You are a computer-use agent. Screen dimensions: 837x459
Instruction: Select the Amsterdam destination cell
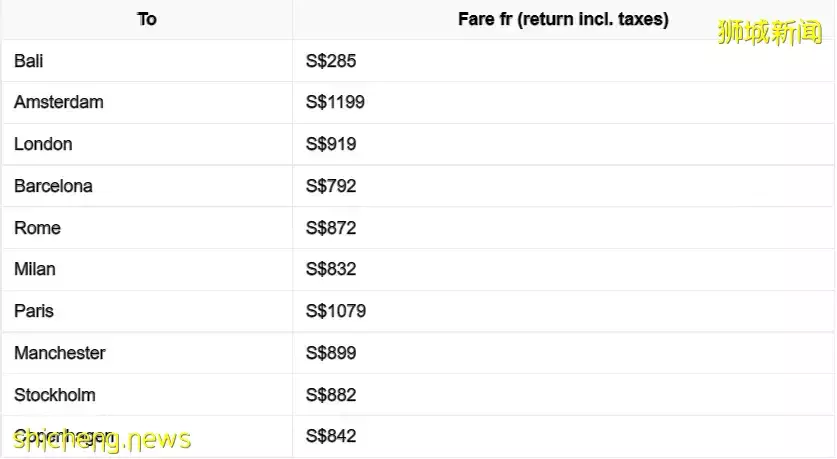(59, 102)
